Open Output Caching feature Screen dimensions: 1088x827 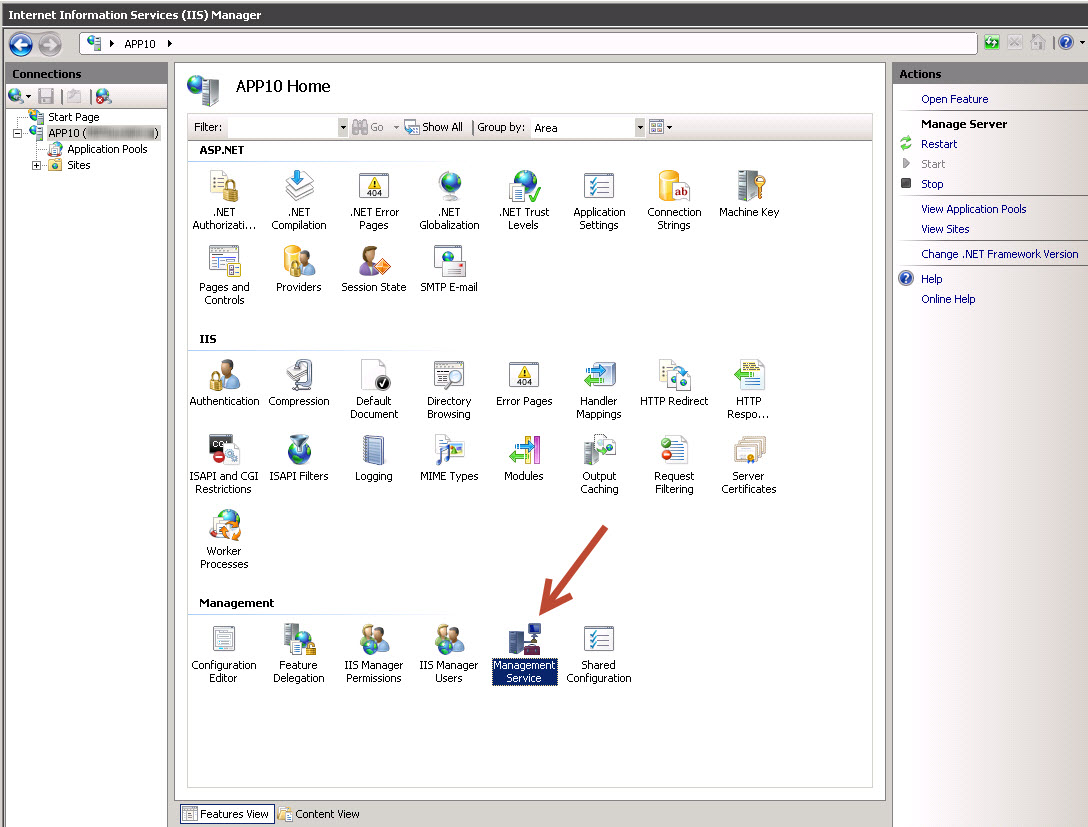tap(599, 464)
